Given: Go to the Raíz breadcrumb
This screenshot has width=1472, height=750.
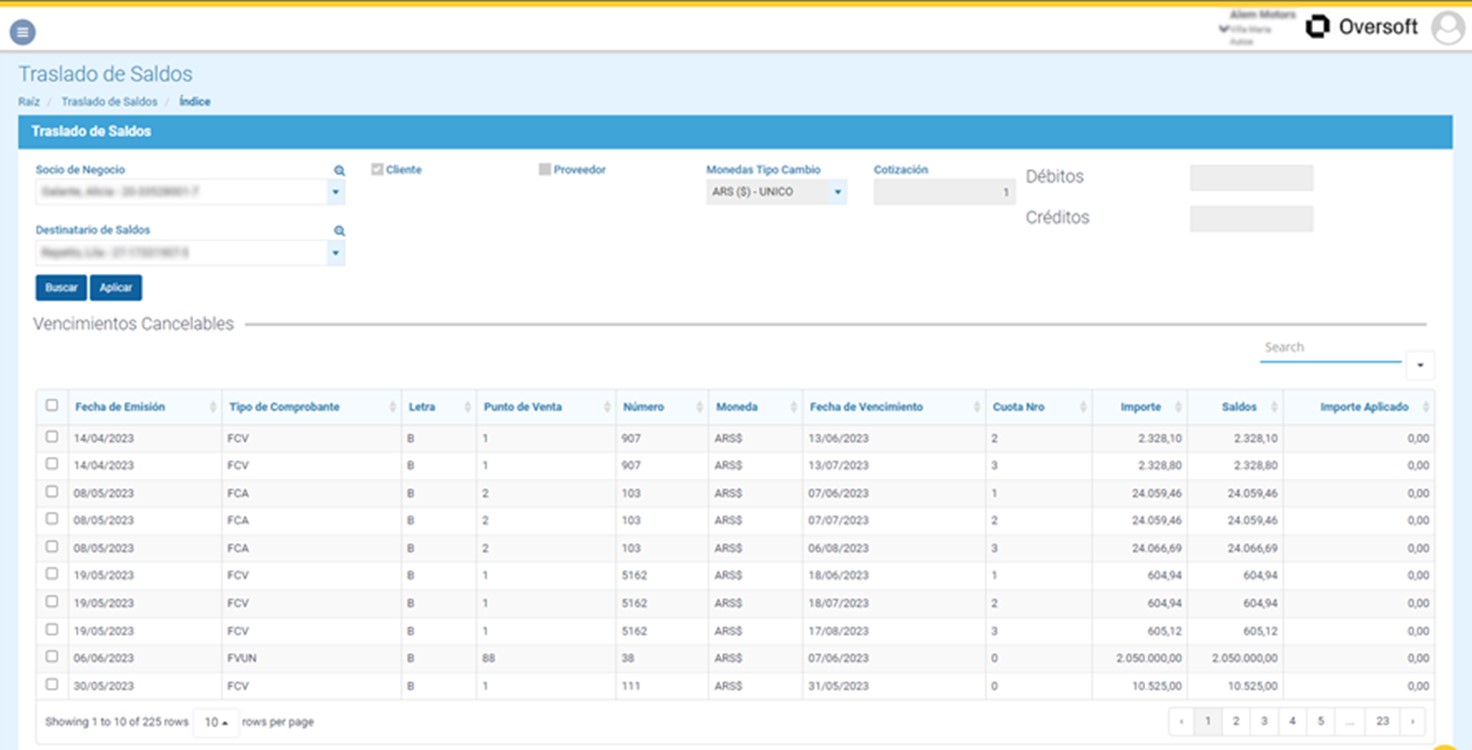Looking at the screenshot, I should (29, 102).
